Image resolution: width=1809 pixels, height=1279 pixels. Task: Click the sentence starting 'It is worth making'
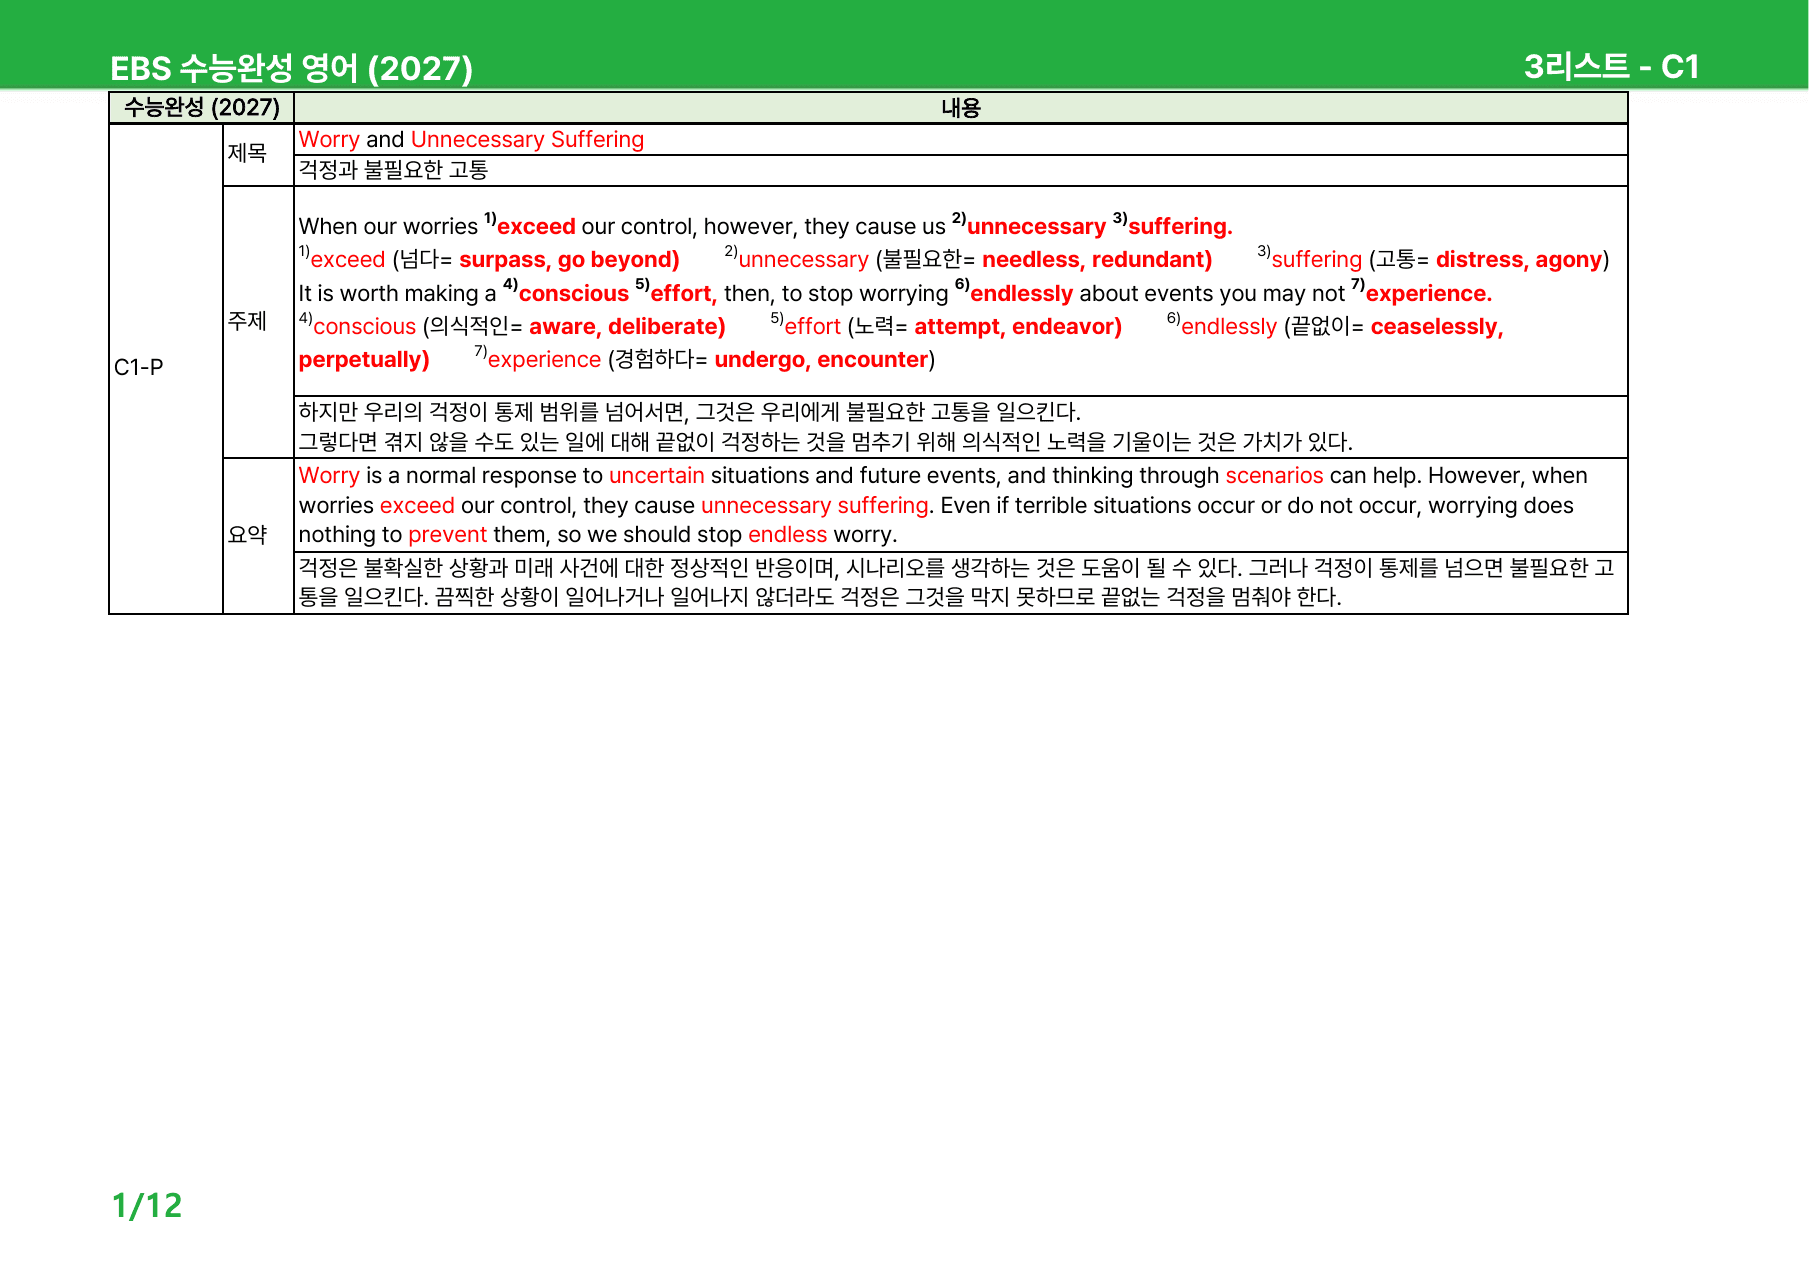pos(895,293)
